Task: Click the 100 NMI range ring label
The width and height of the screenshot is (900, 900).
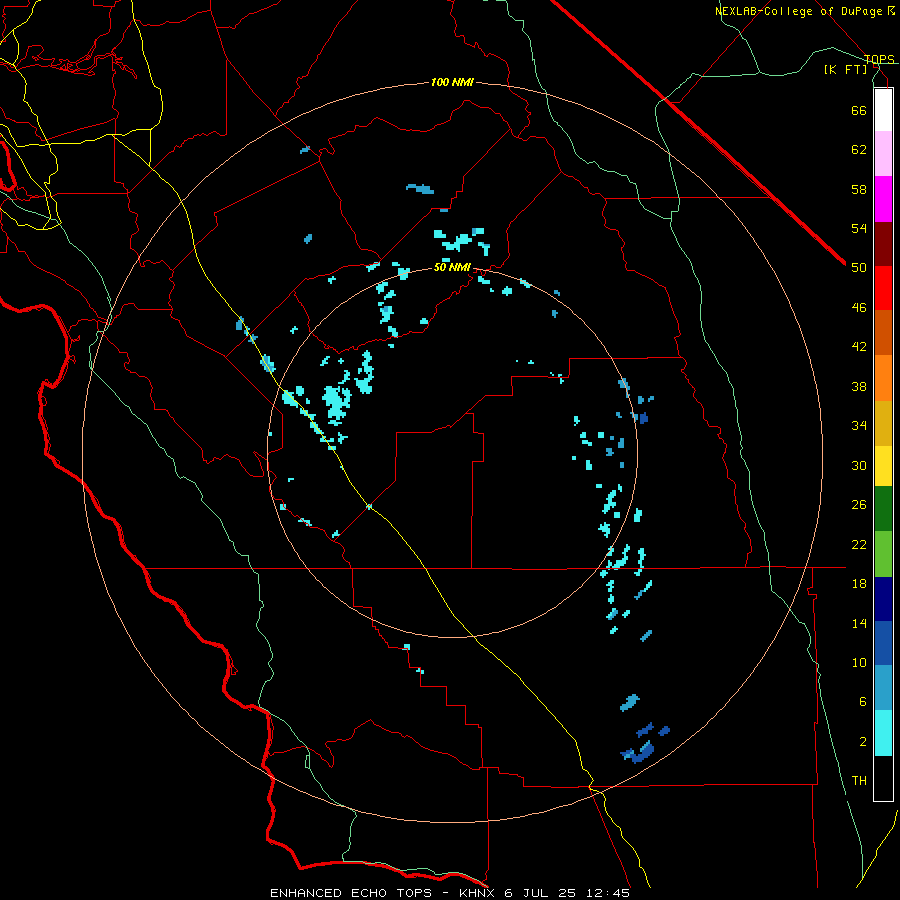Action: click(452, 82)
